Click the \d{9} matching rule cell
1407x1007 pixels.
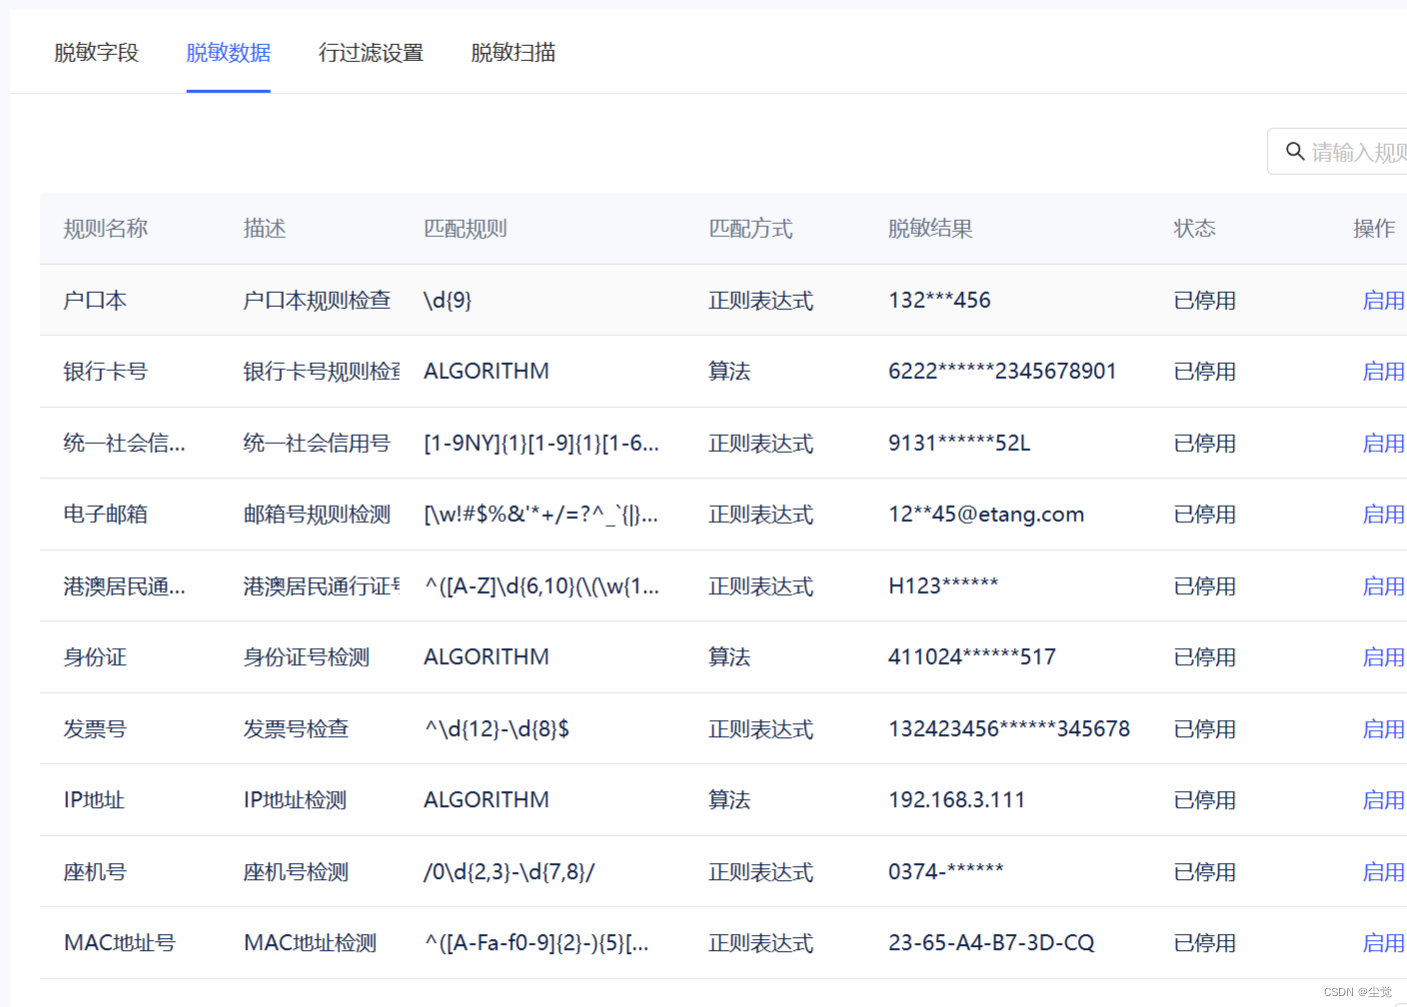448,300
